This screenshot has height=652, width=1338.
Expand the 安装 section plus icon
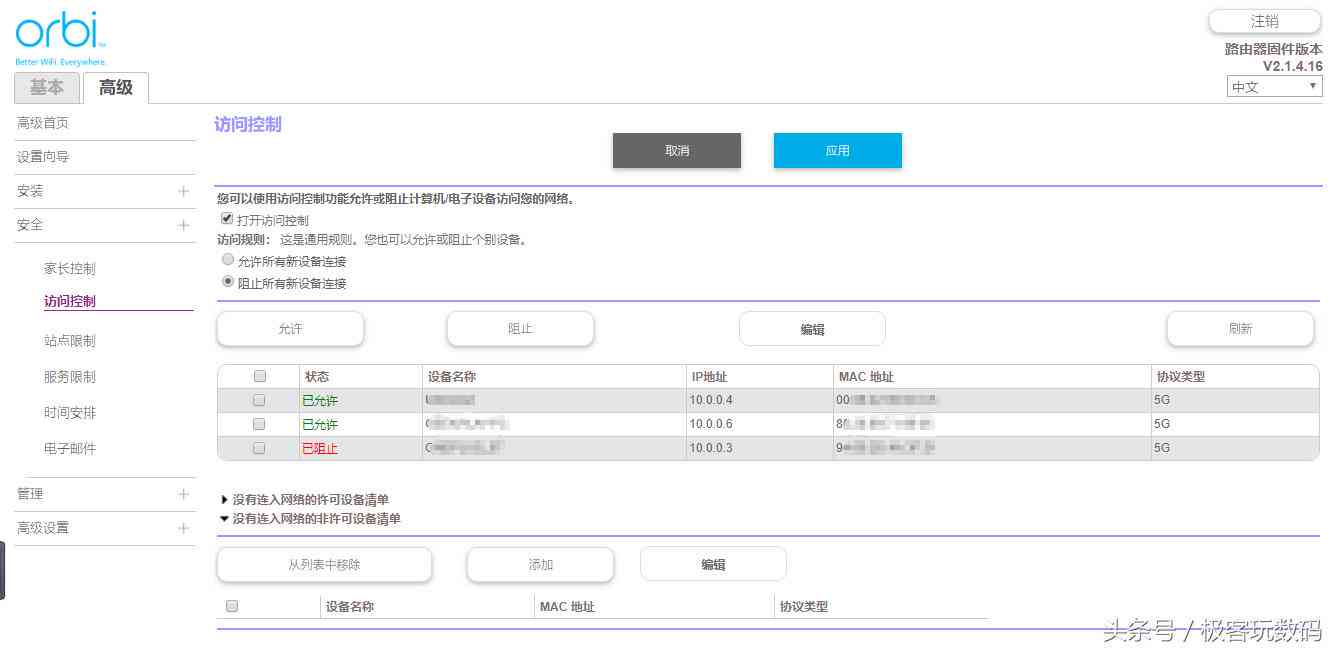(183, 191)
